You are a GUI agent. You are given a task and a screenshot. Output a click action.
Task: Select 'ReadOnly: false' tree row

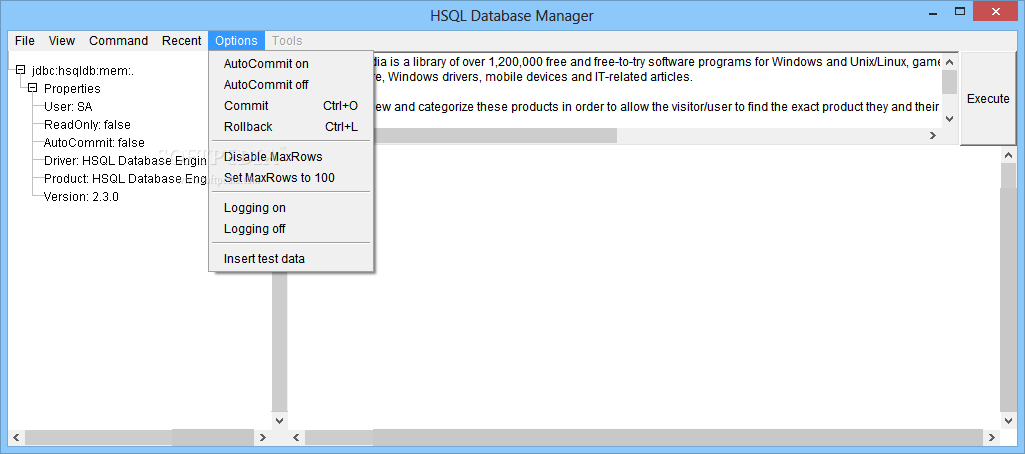88,125
